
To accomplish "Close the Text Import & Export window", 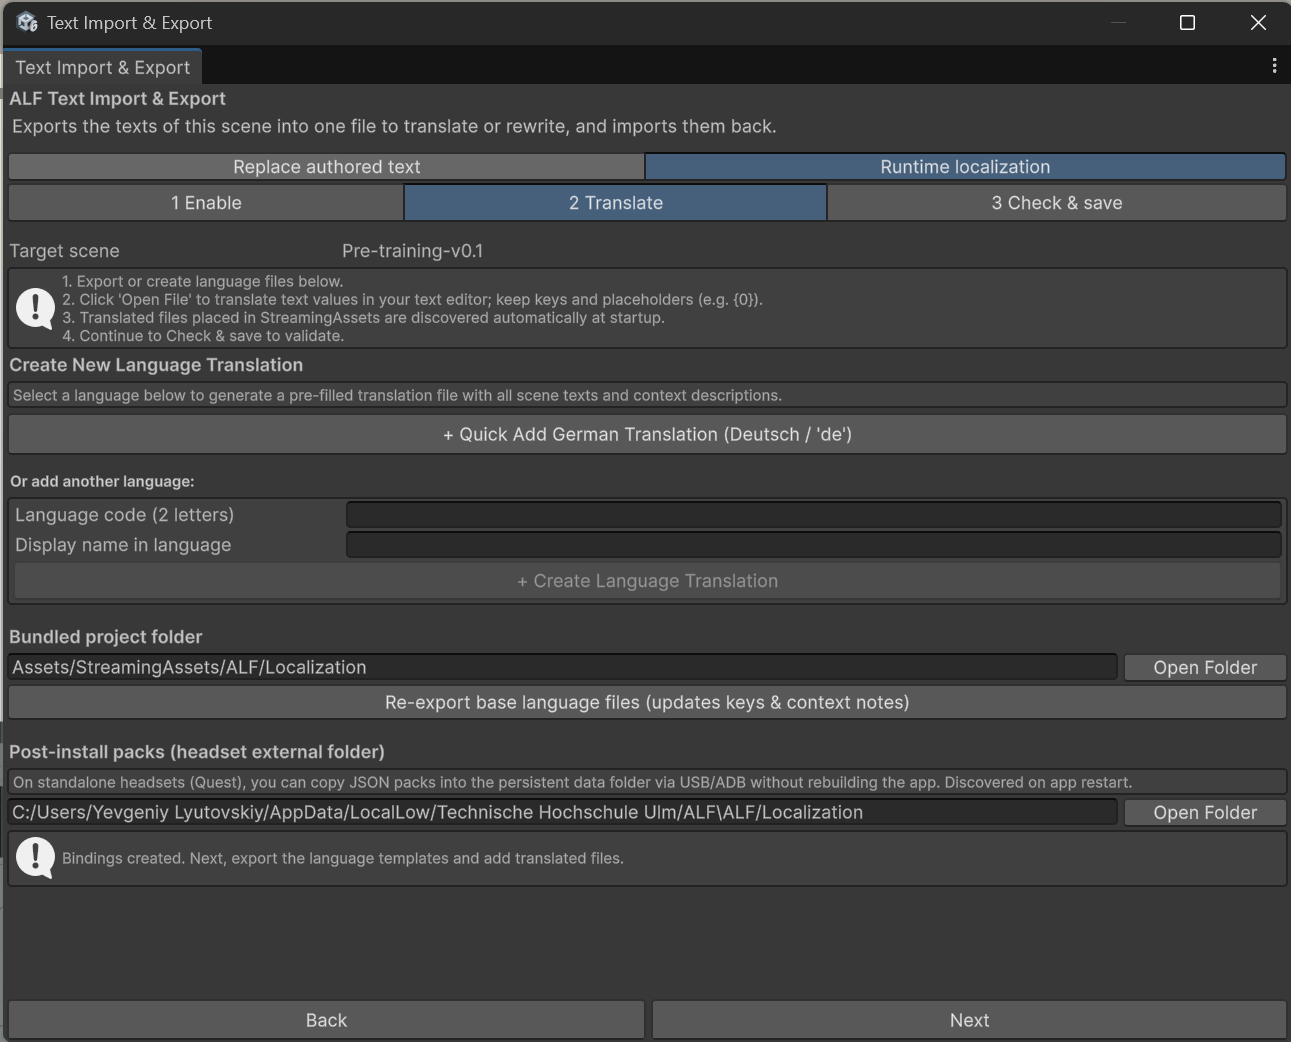I will pos(1258,22).
